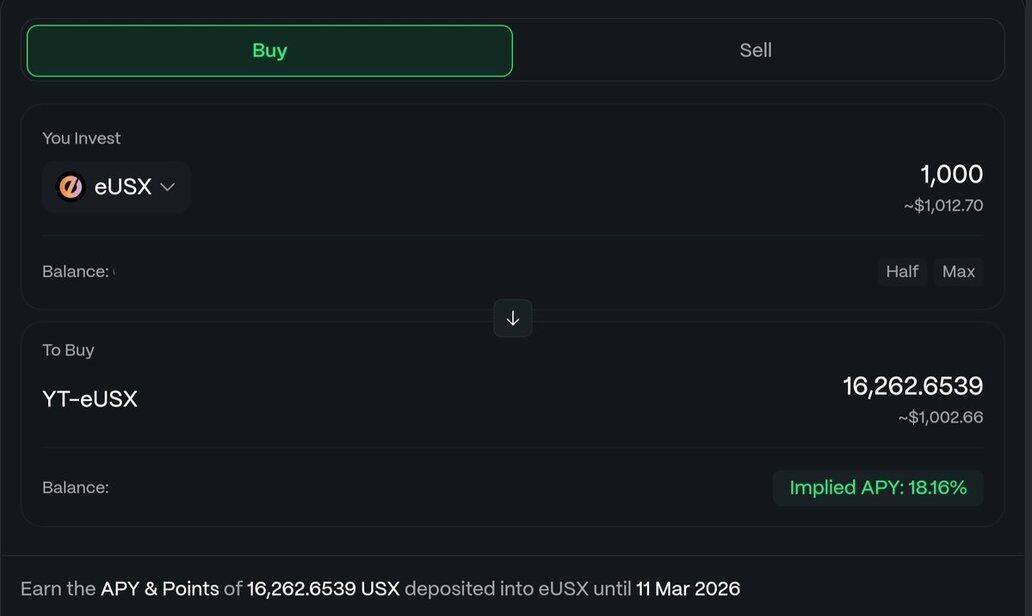Click the "APY & Points" text
Viewport: 1032px width, 616px height.
click(x=160, y=589)
